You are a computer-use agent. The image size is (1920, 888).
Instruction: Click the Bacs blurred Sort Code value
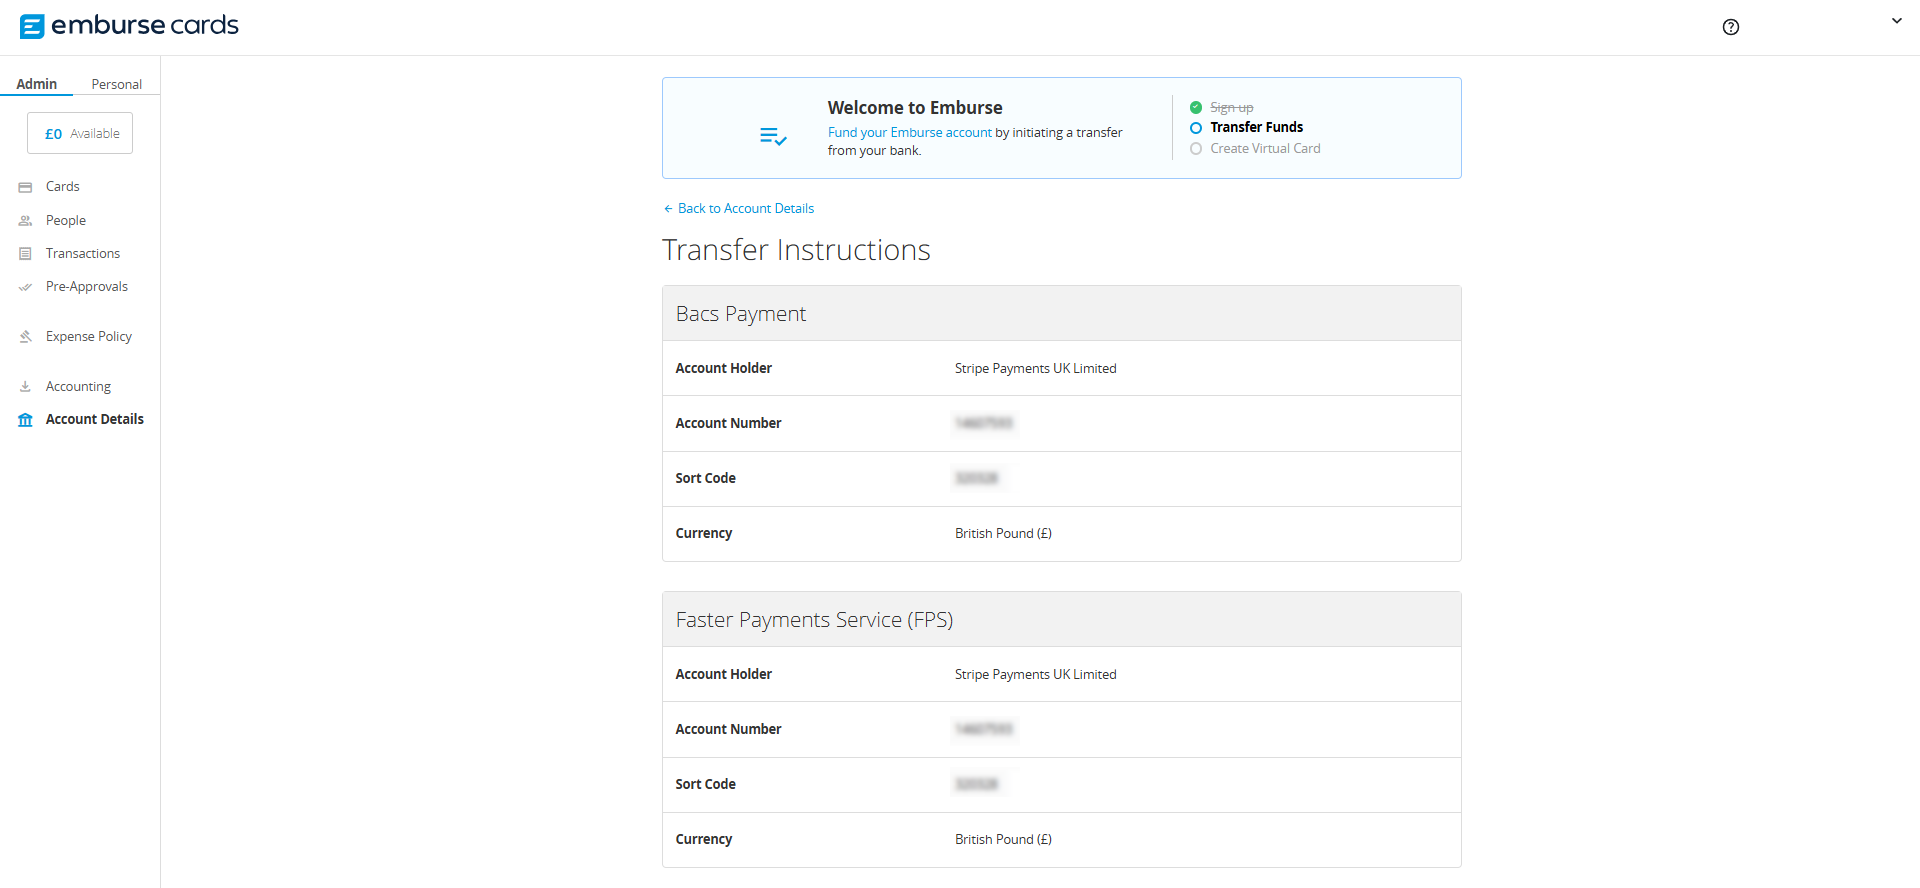[977, 478]
